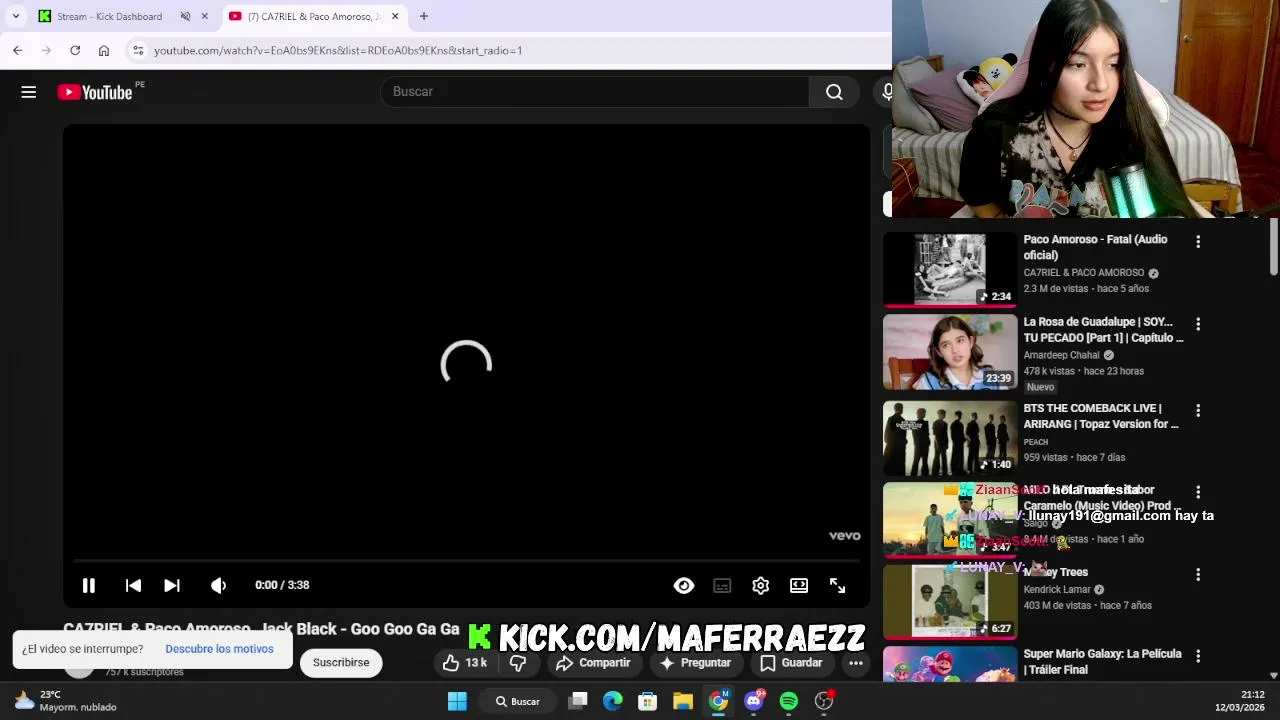Open more actions ellipsis below video
The height and width of the screenshot is (720, 1280).
[856, 663]
